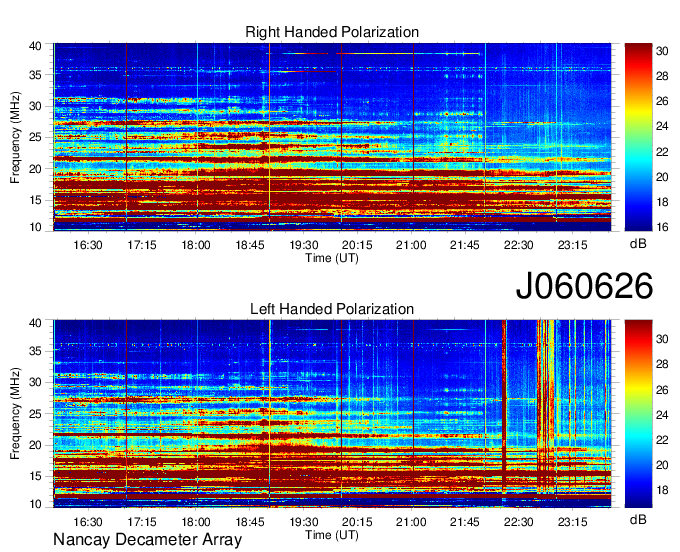Click the 15 MHz frequency tick of Left Handed plot
Viewport: 680px width, 552px height.
[x=36, y=477]
